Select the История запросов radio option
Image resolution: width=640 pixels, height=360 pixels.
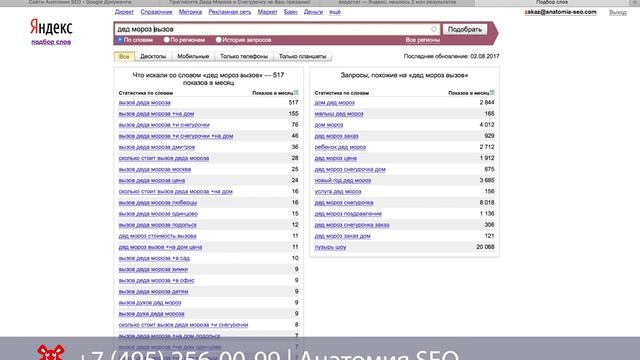click(x=219, y=40)
